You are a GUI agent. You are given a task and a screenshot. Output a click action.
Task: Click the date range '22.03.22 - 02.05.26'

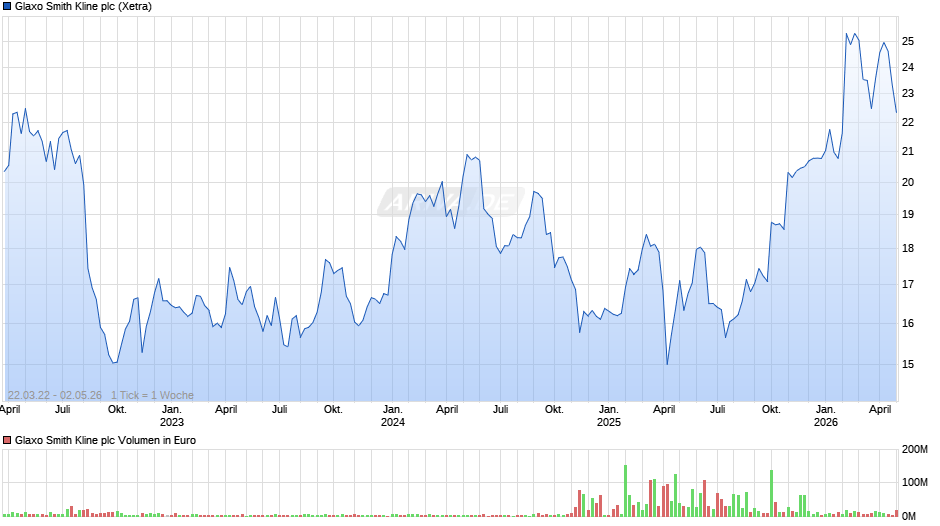[x=55, y=395]
